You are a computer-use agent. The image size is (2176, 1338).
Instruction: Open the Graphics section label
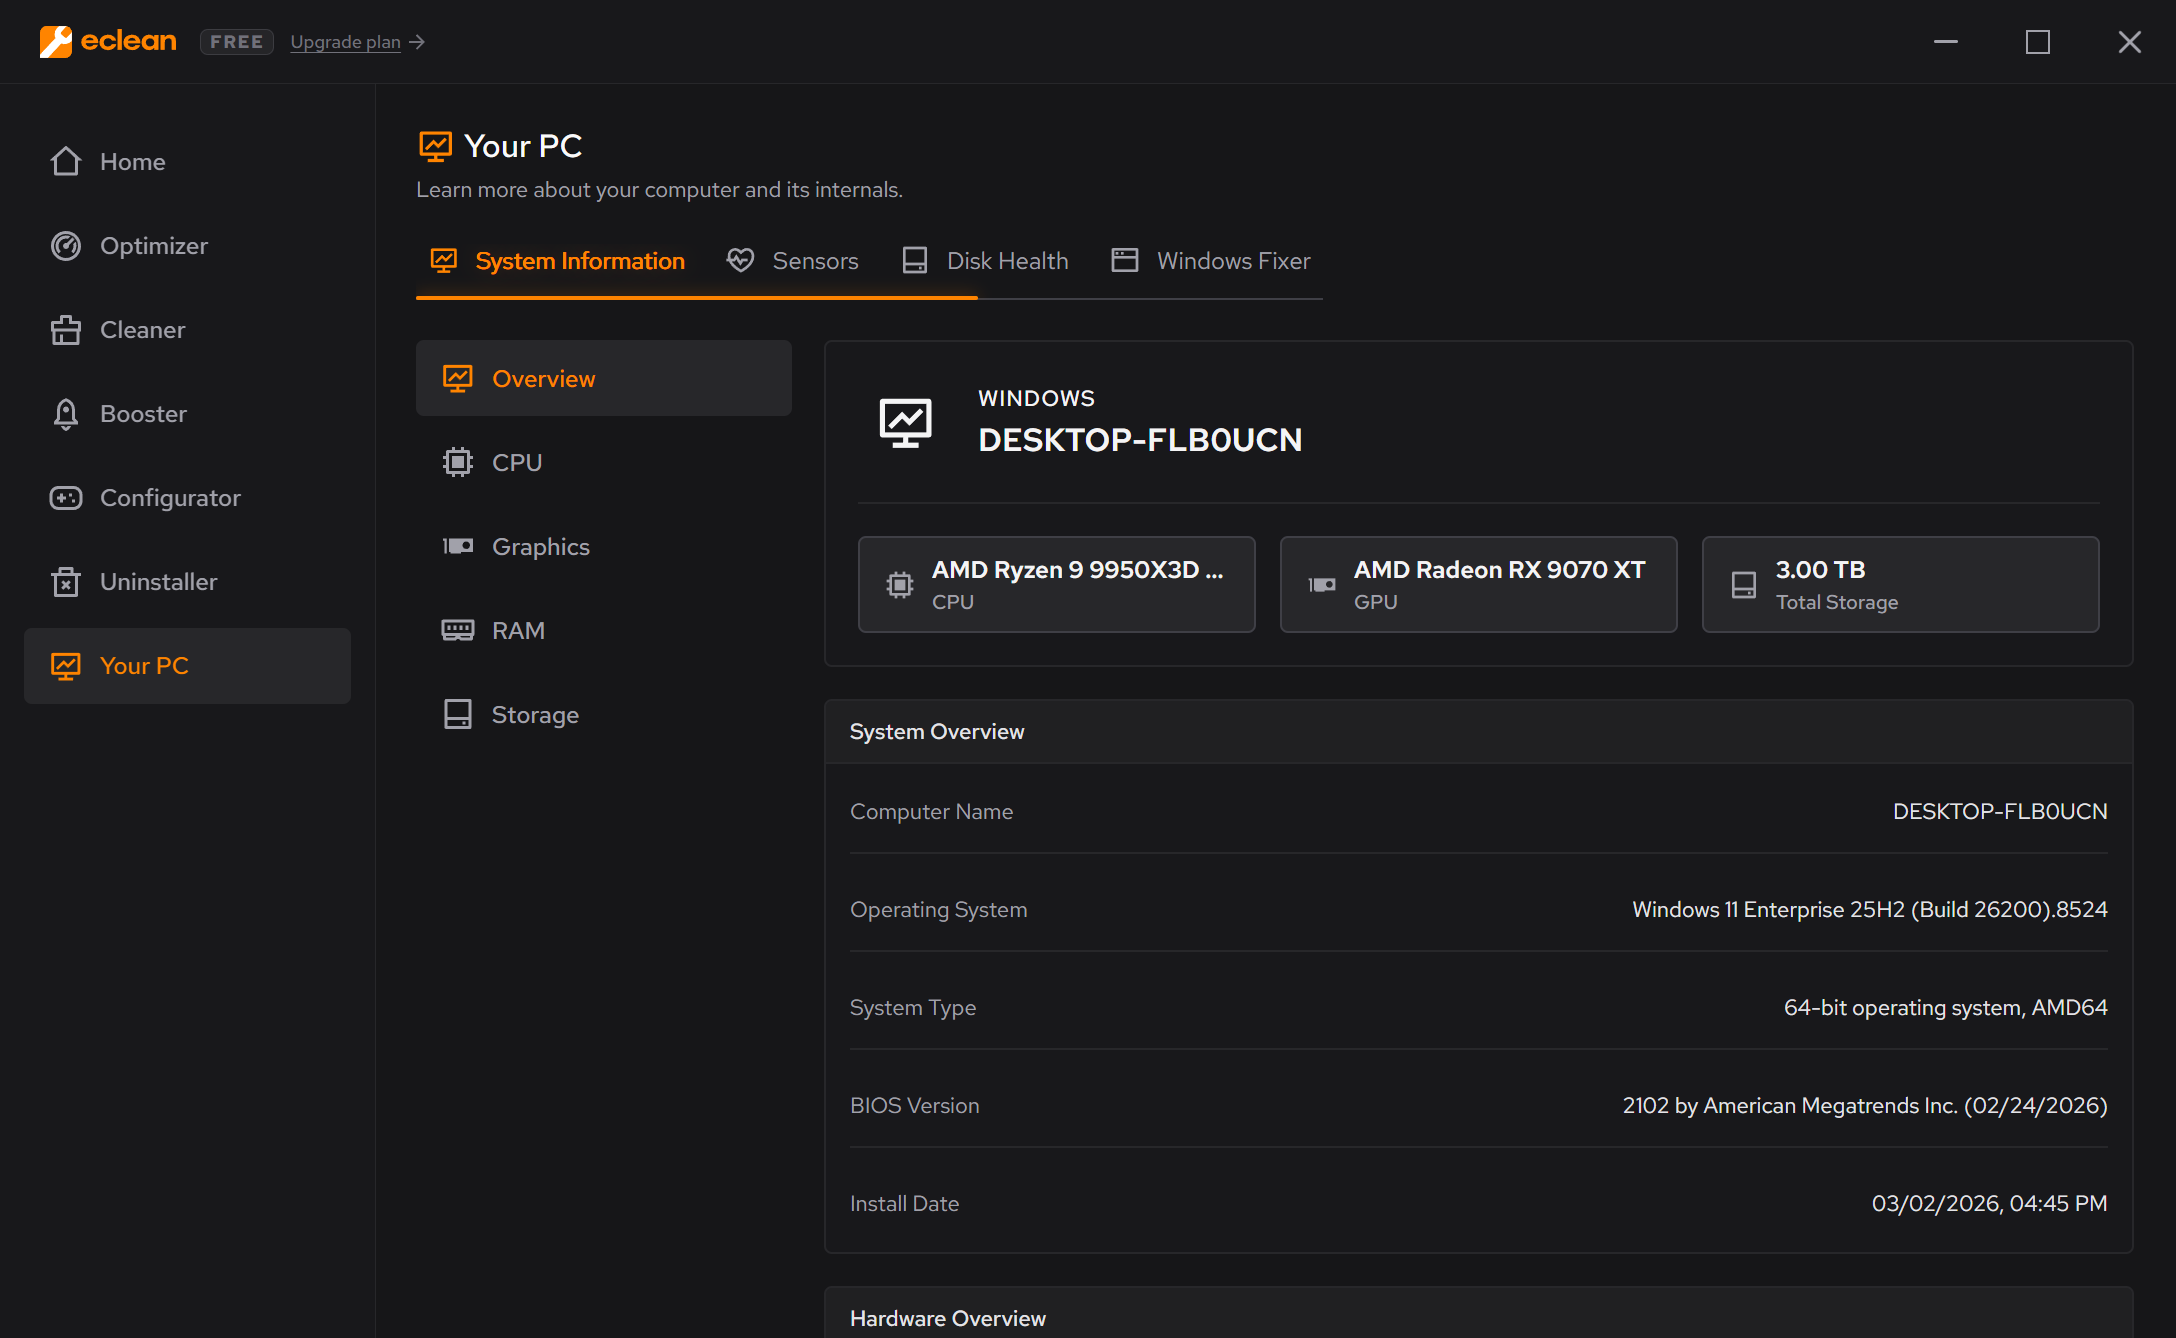(x=541, y=547)
